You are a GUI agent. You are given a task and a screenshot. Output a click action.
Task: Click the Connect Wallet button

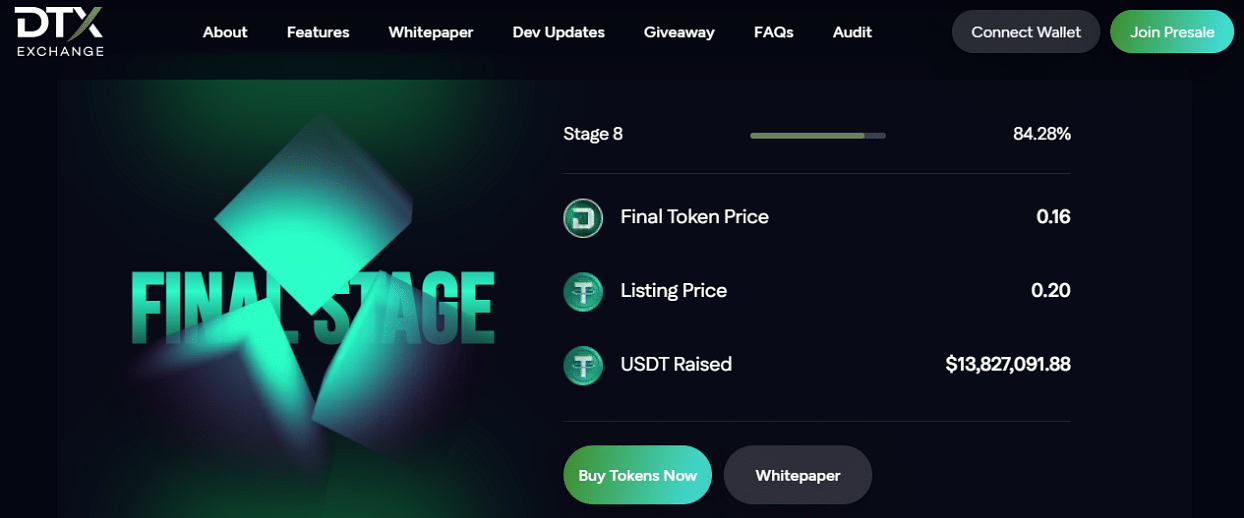click(x=1026, y=32)
